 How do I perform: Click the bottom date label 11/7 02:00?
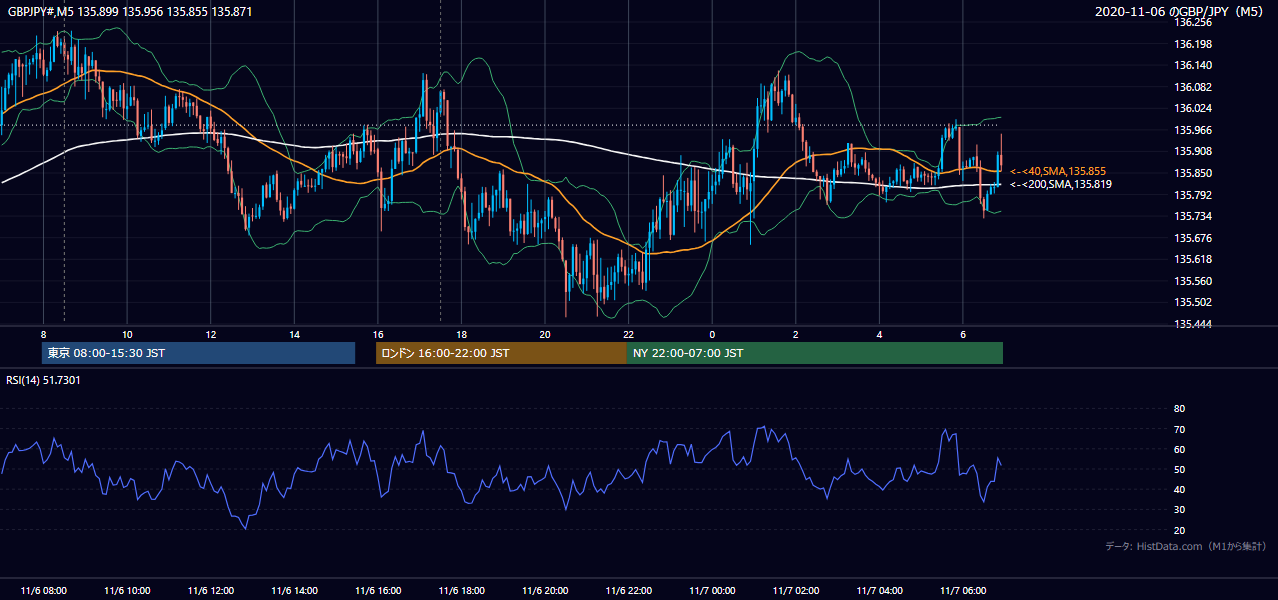click(796, 591)
